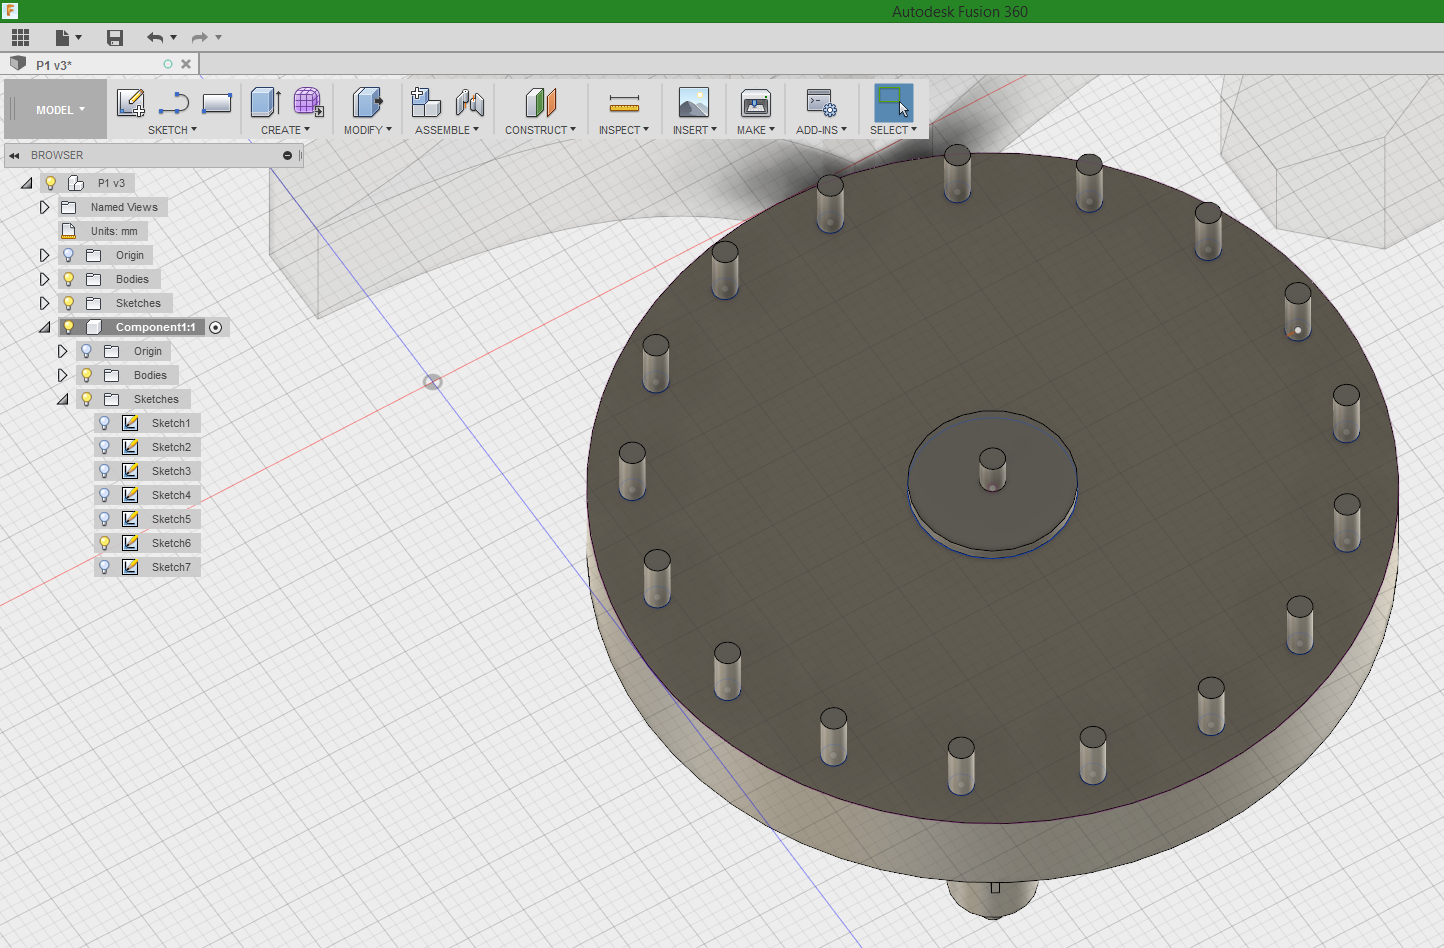Close the P1 v3* document tab

coord(186,64)
